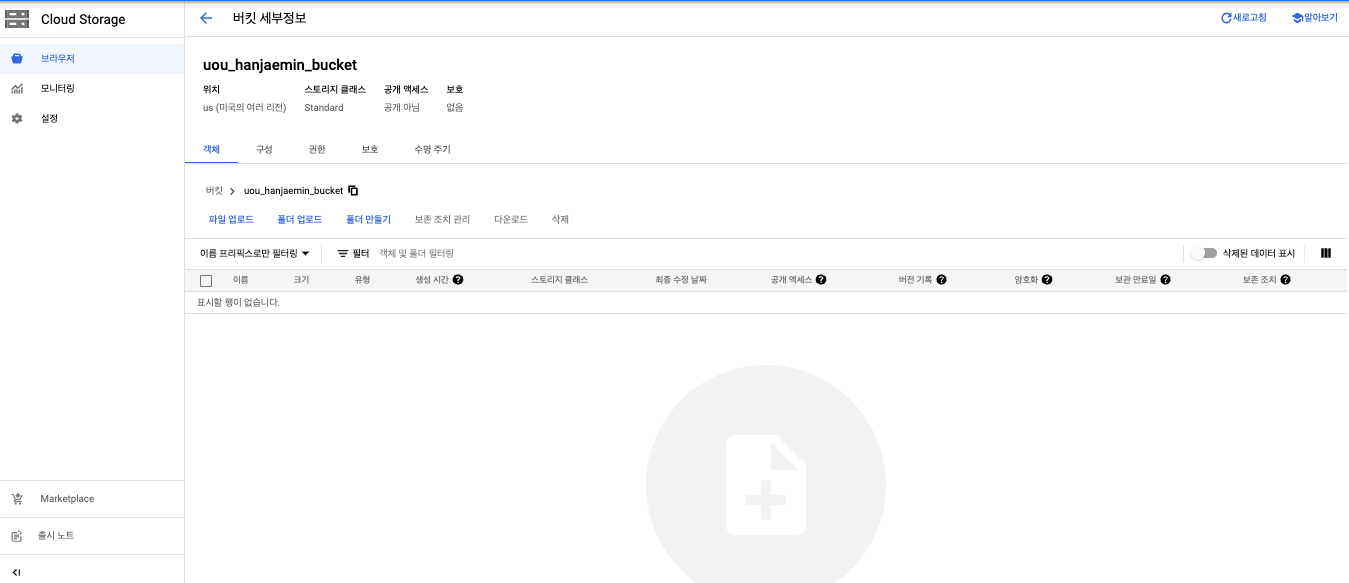Click the Marketplace cart icon
Screen dimensions: 1349x583
17,499
